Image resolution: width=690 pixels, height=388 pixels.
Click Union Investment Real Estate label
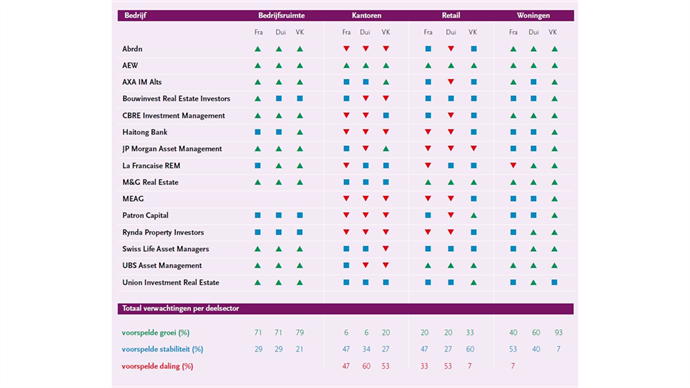(x=170, y=282)
